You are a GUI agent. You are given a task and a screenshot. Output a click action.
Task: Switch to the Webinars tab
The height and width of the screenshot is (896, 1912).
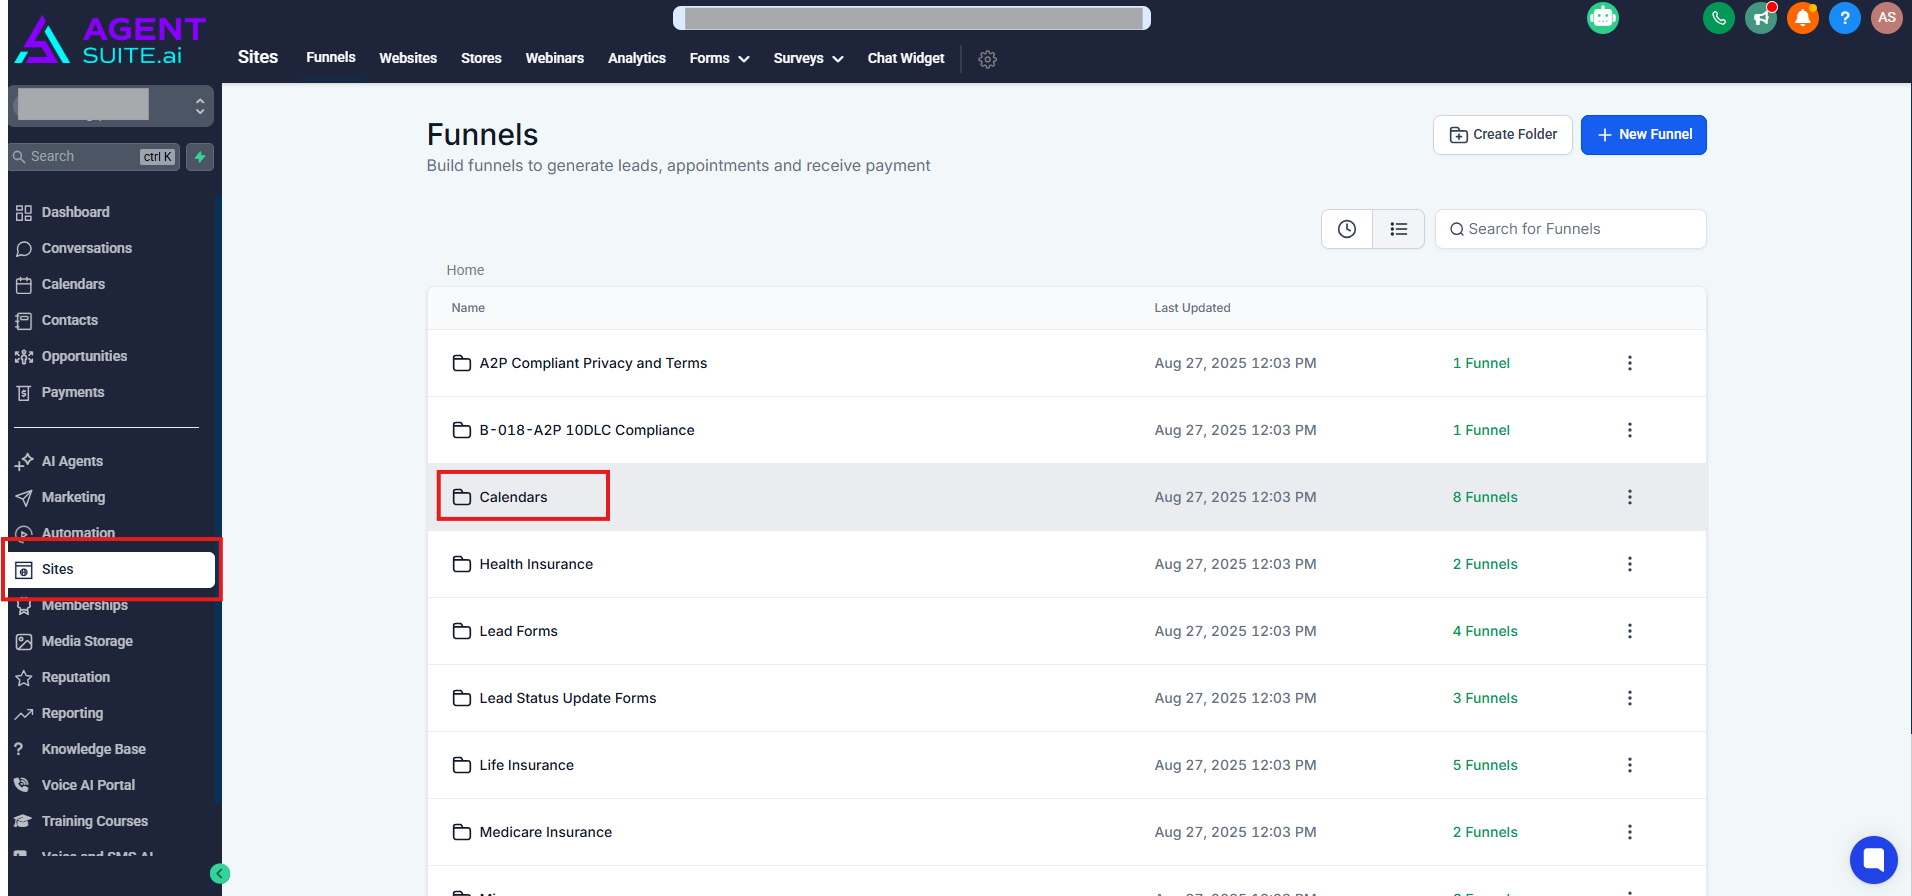[x=555, y=58]
